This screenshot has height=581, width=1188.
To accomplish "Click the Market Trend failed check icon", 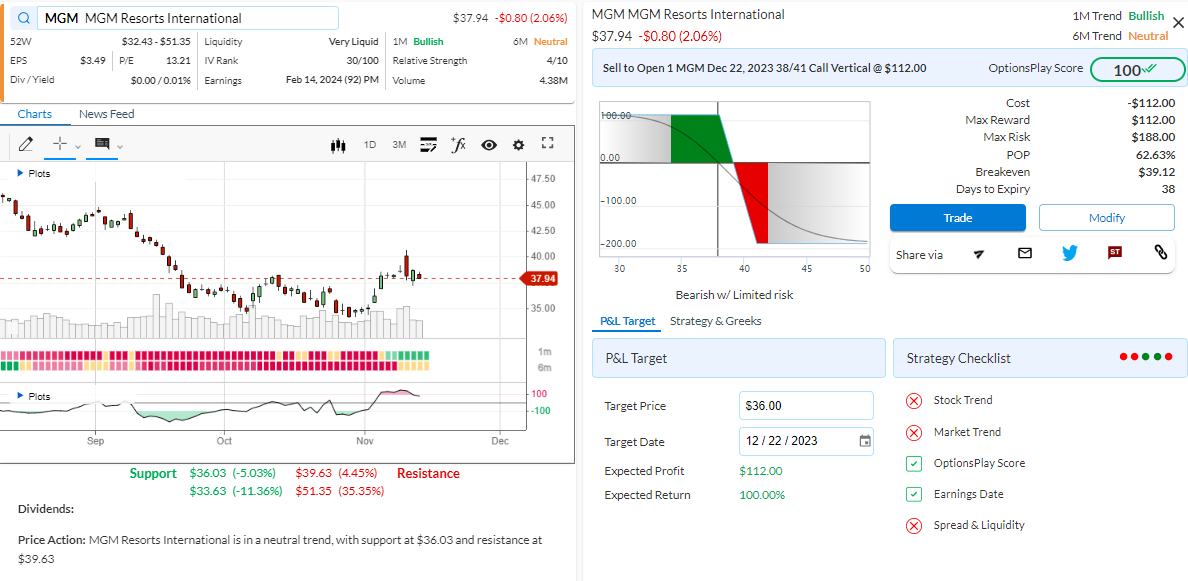I will click(914, 433).
